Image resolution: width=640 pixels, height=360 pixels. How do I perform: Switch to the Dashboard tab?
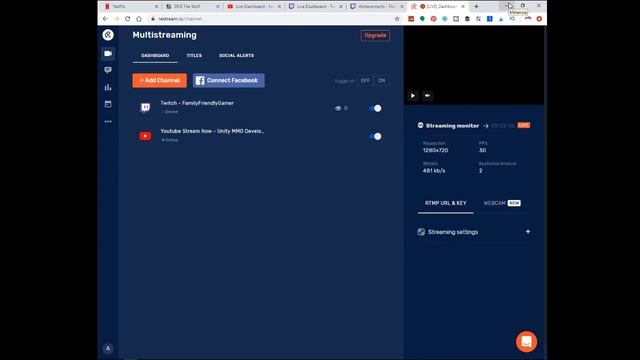155,56
